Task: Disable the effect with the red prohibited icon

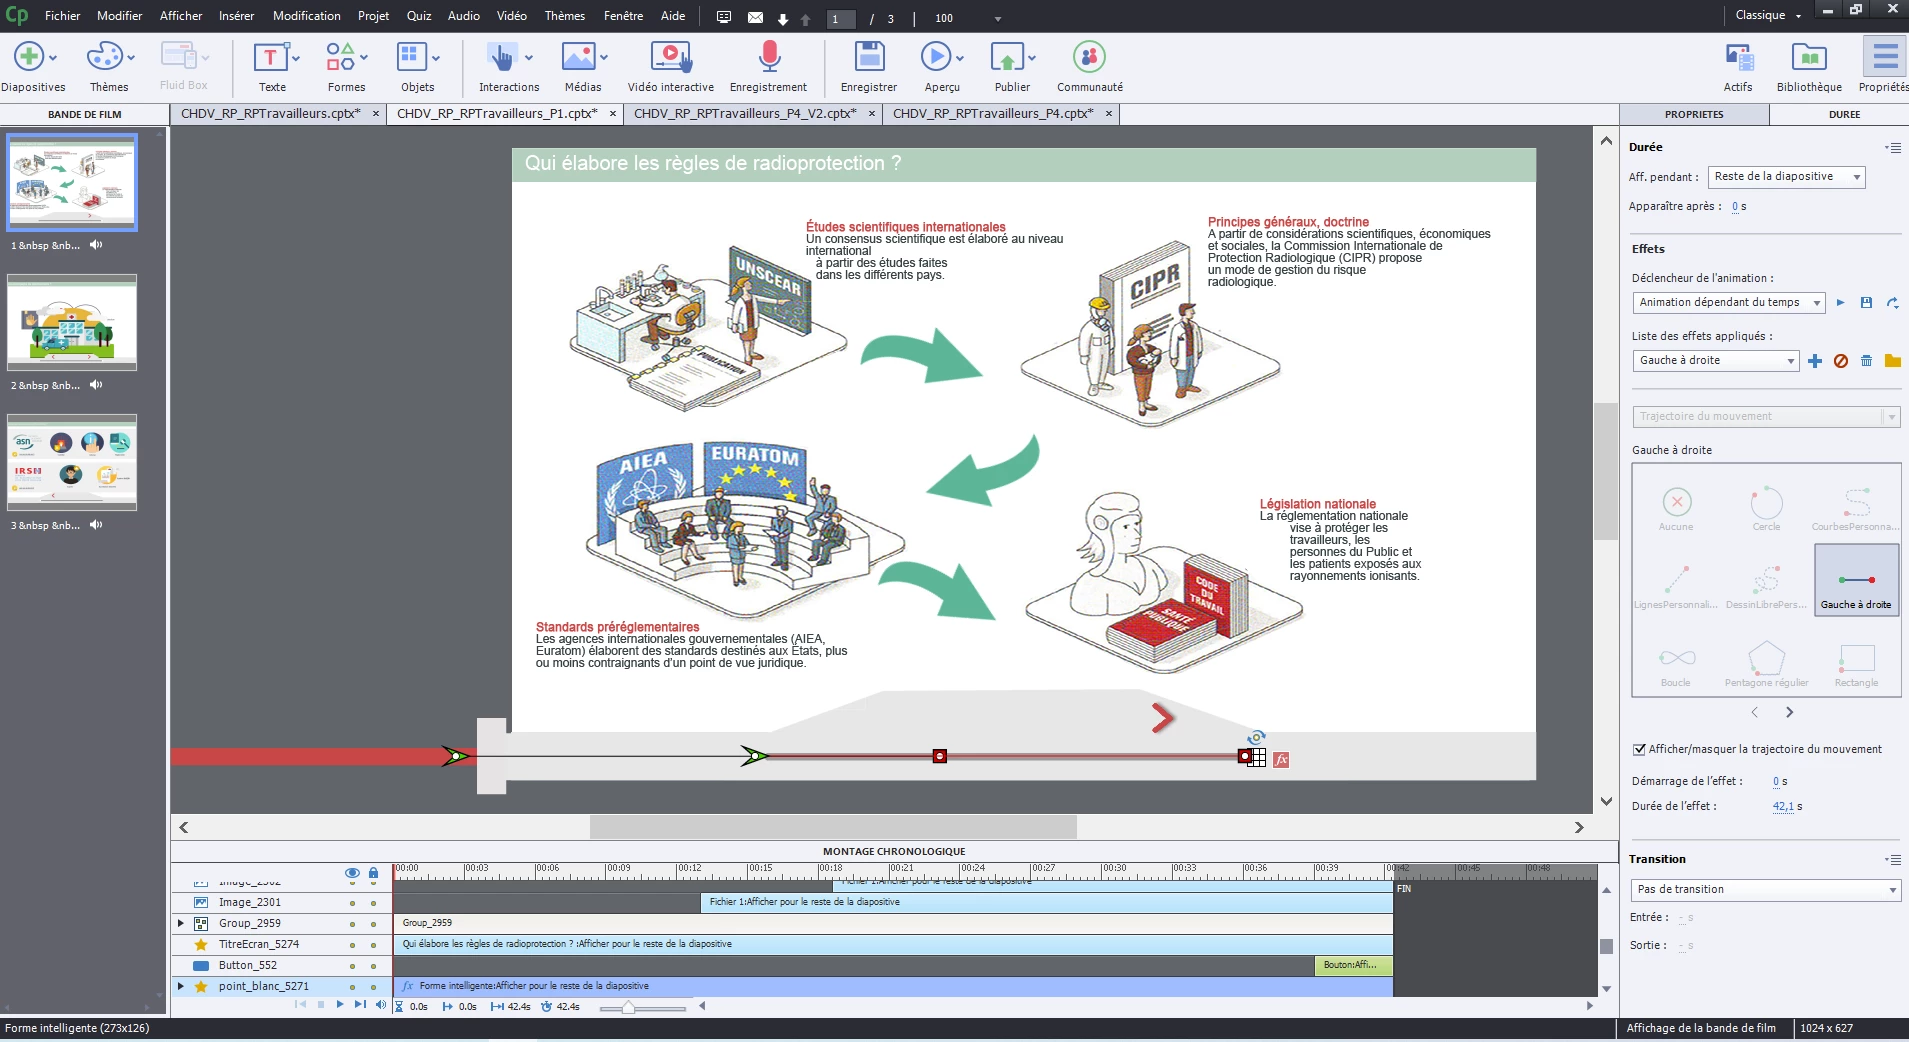Action: point(1841,361)
